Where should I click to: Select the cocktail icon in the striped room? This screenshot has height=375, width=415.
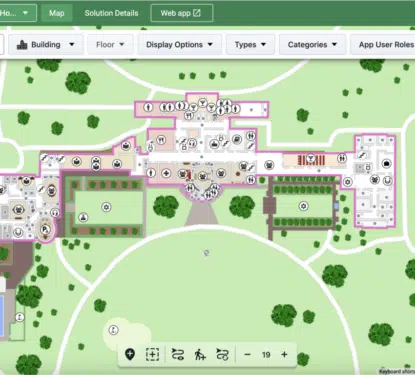311,158
